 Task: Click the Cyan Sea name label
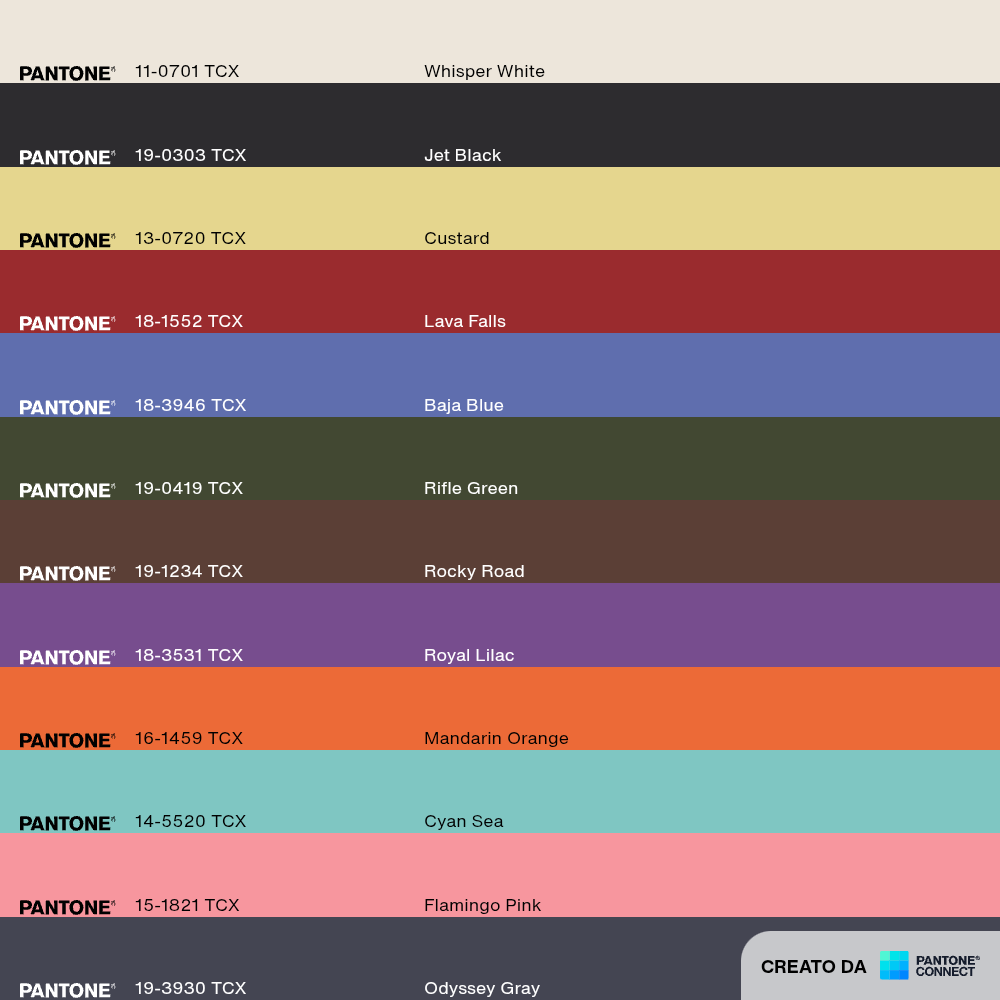pos(464,821)
